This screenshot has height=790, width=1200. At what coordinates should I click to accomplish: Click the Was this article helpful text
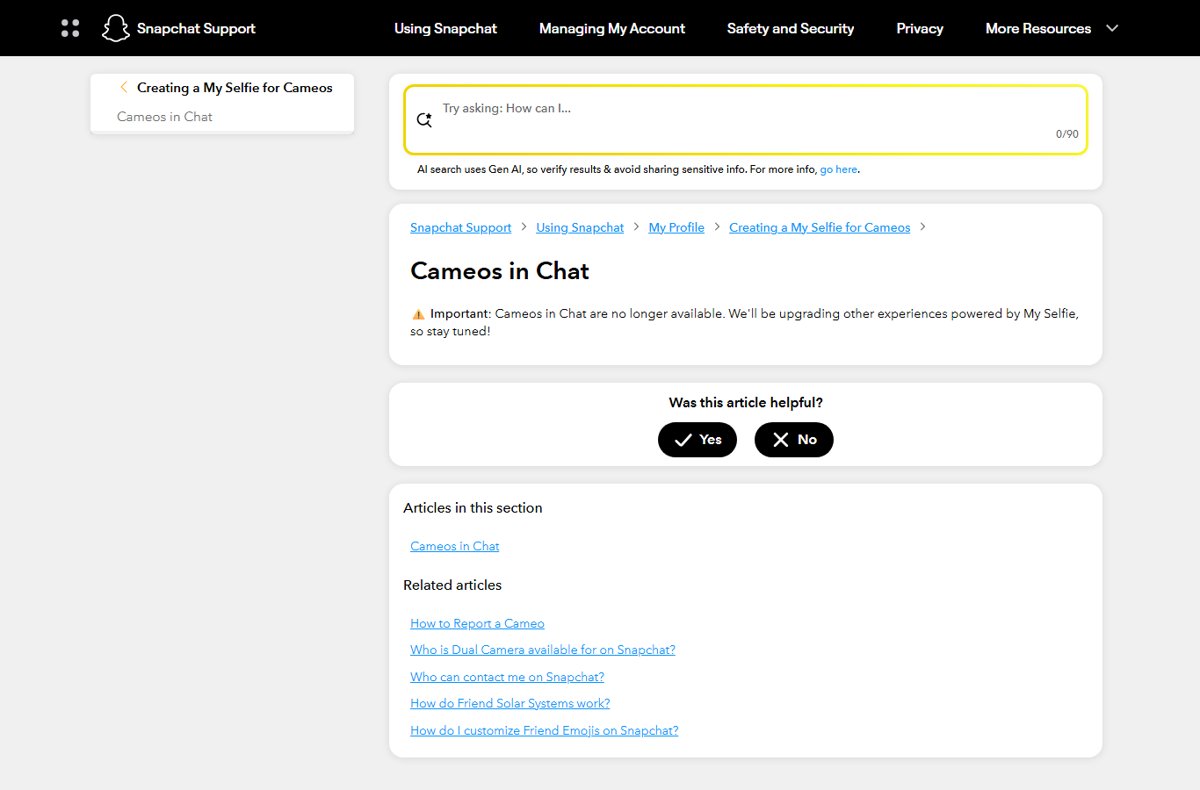point(746,403)
